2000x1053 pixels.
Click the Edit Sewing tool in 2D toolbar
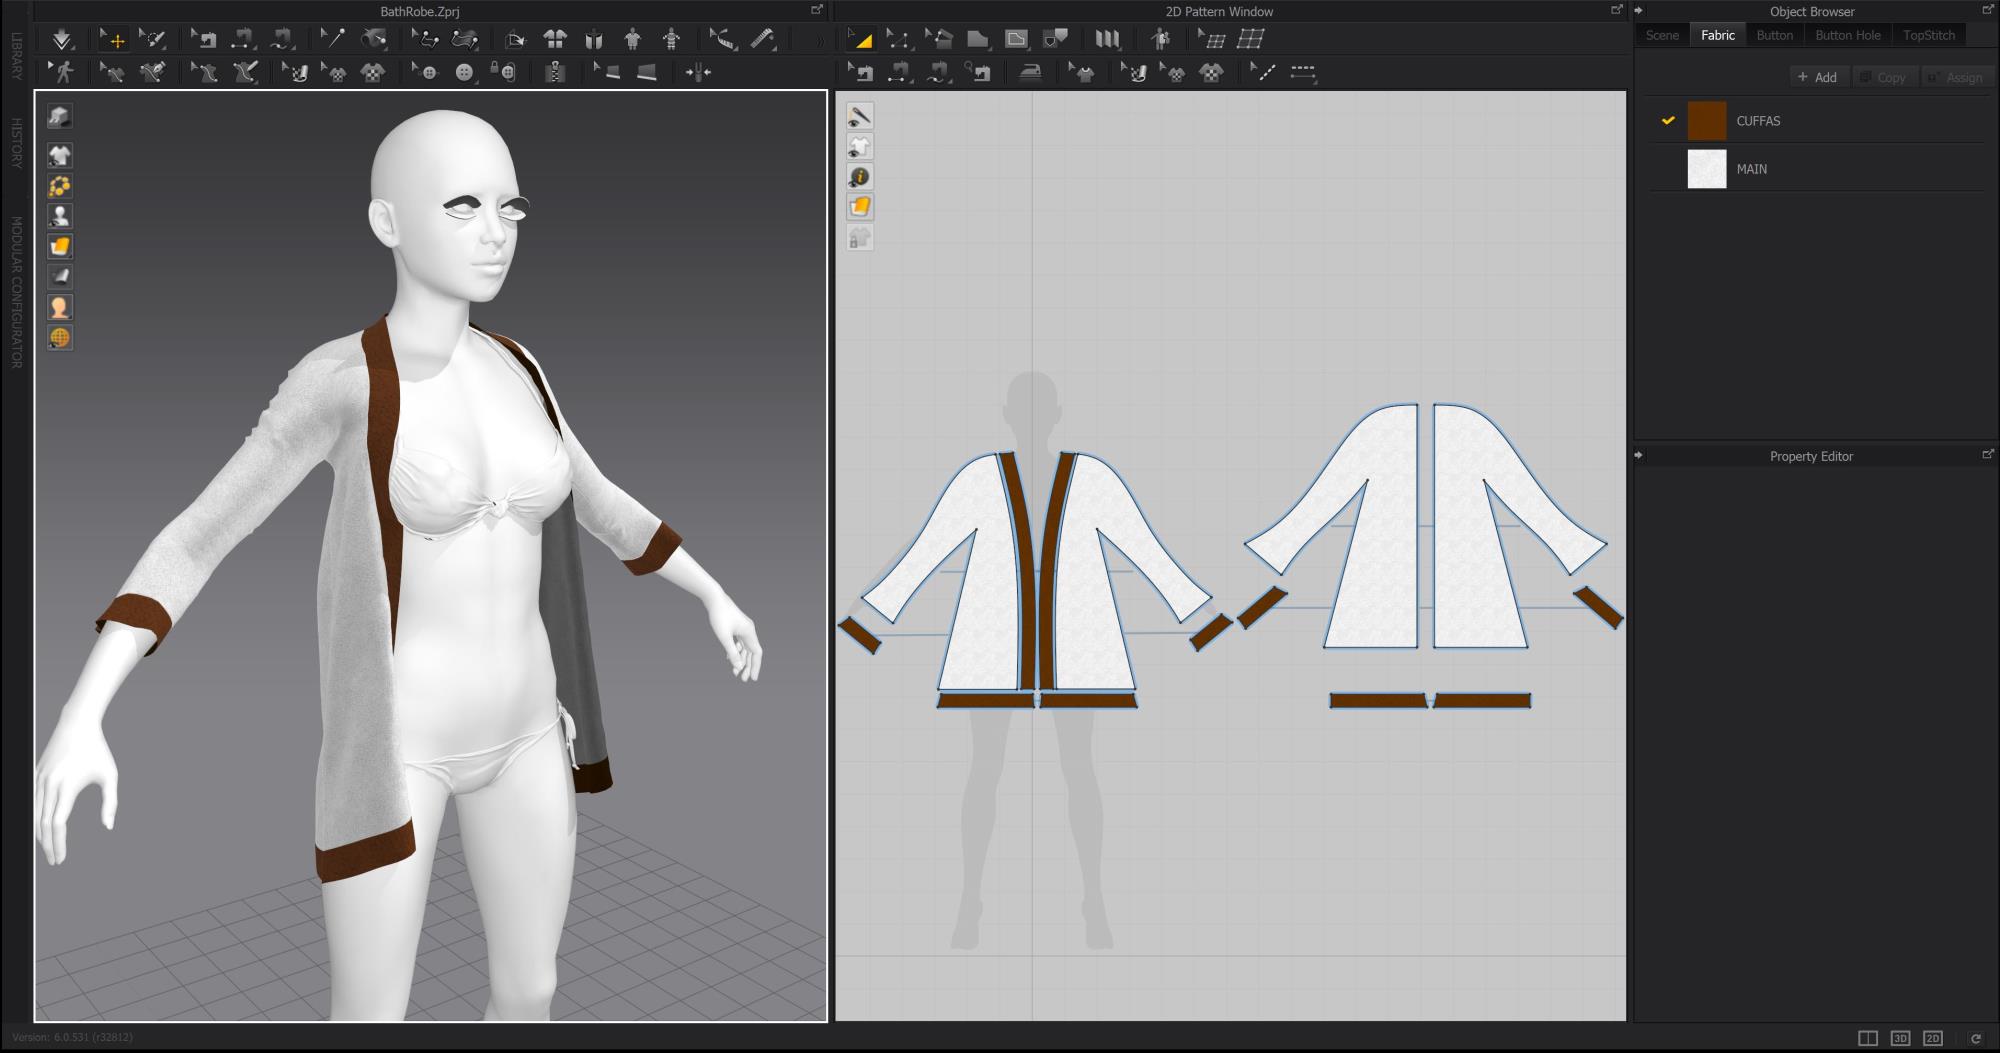point(860,72)
